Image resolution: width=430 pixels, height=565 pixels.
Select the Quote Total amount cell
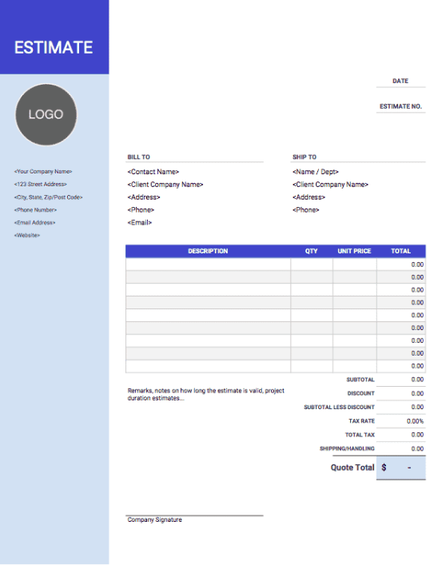click(401, 468)
